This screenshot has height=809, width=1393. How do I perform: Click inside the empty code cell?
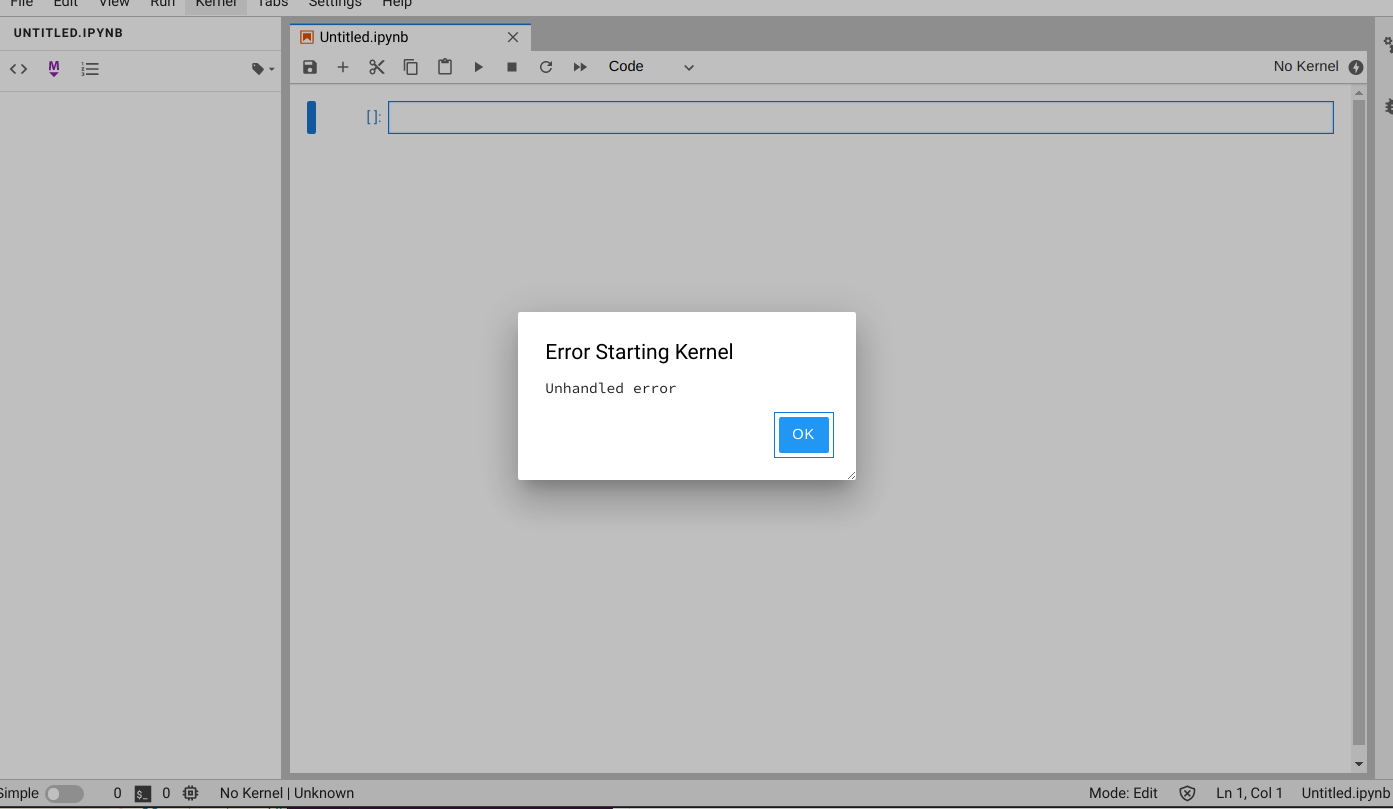tap(860, 117)
